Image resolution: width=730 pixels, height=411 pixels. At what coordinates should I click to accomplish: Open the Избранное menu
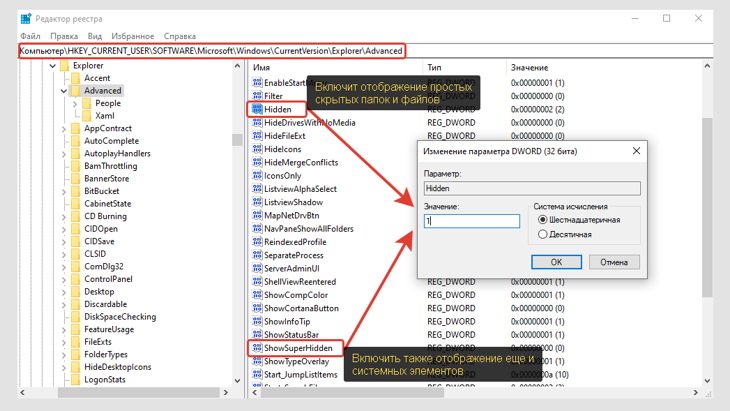pyautogui.click(x=133, y=36)
